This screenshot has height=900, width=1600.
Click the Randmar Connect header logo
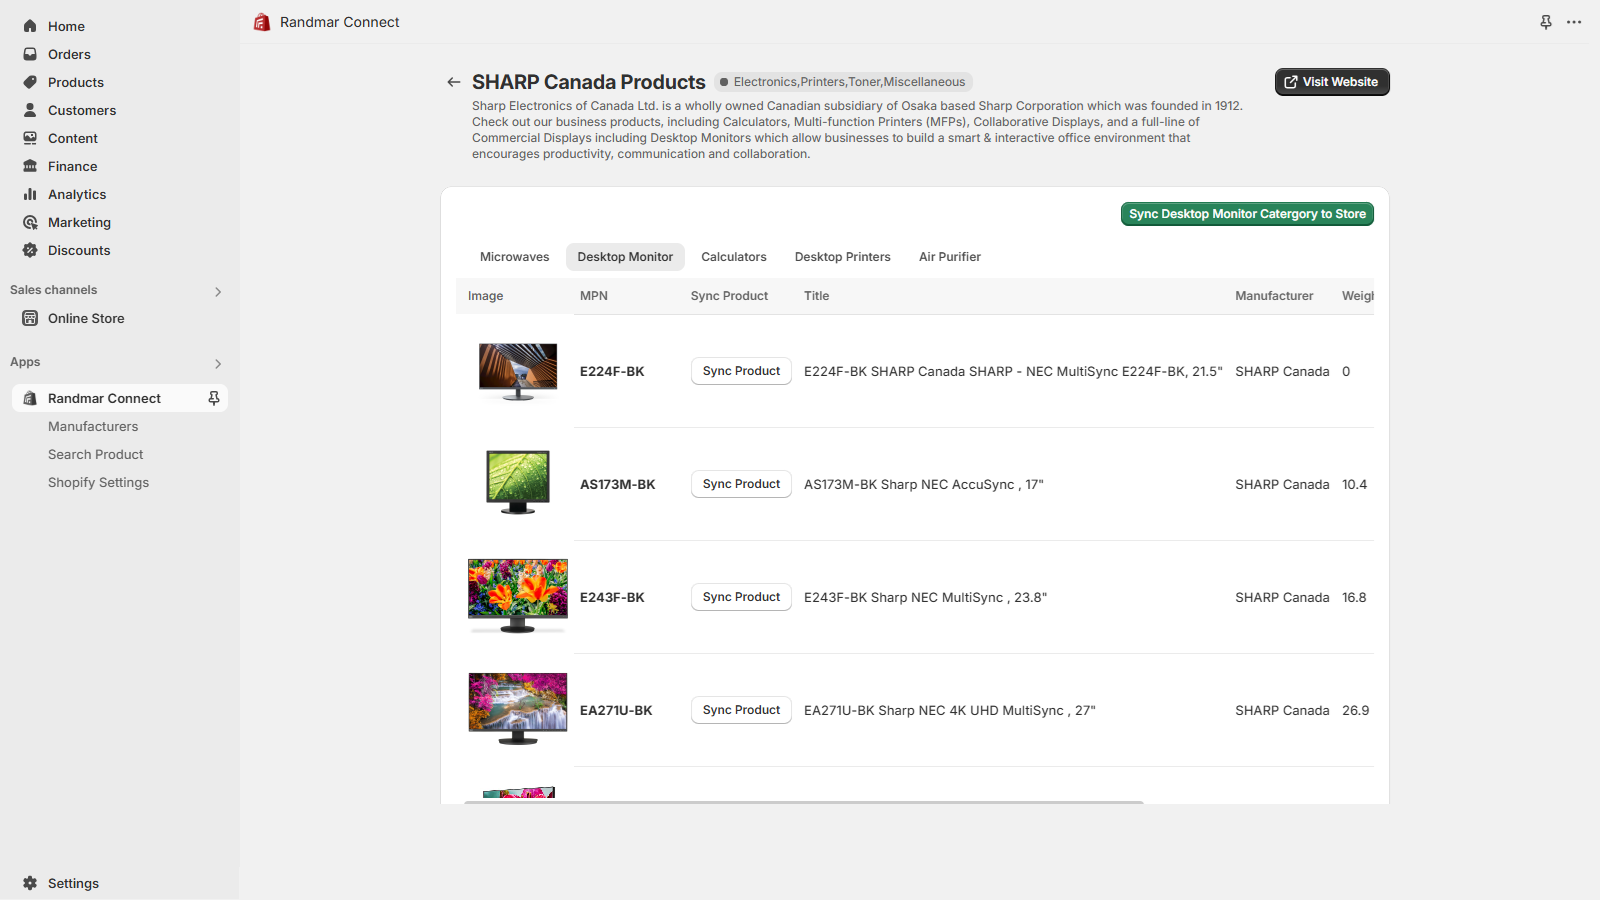coord(262,22)
